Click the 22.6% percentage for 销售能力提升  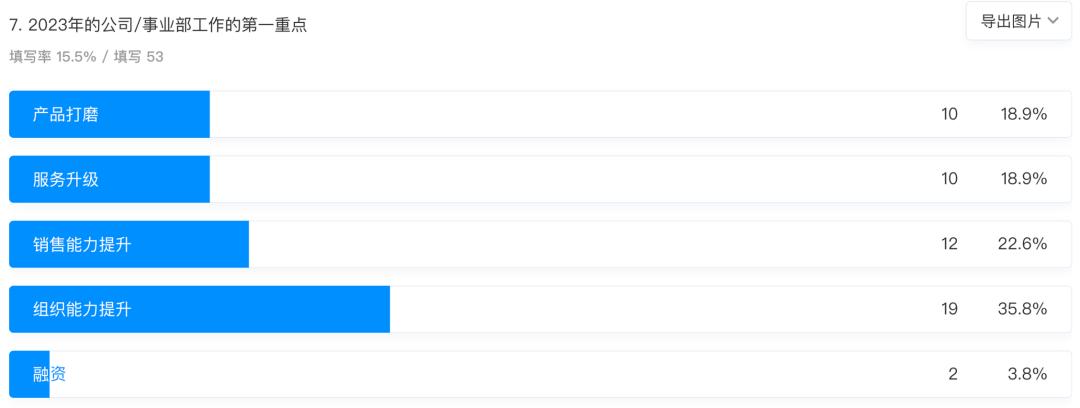click(1023, 244)
